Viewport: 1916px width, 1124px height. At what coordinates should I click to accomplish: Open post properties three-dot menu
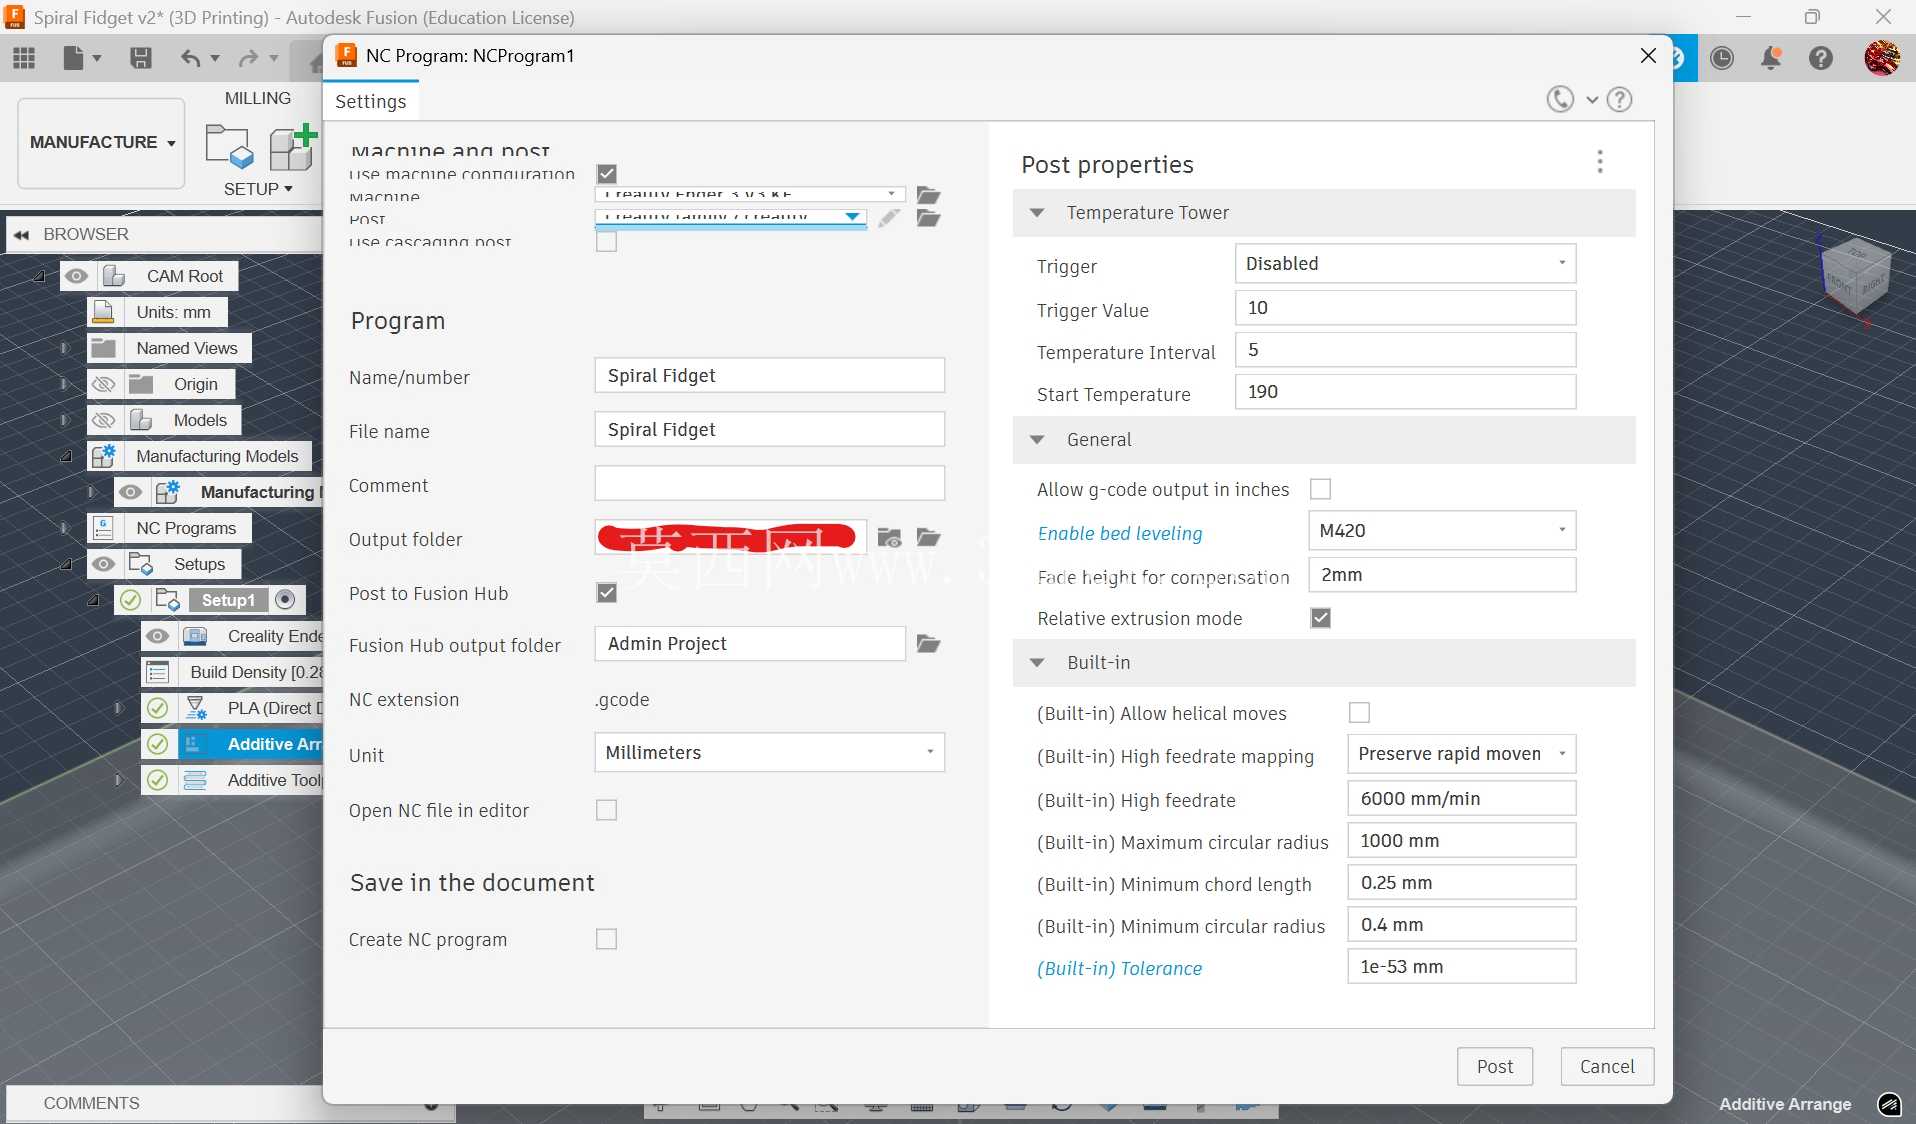click(1600, 162)
